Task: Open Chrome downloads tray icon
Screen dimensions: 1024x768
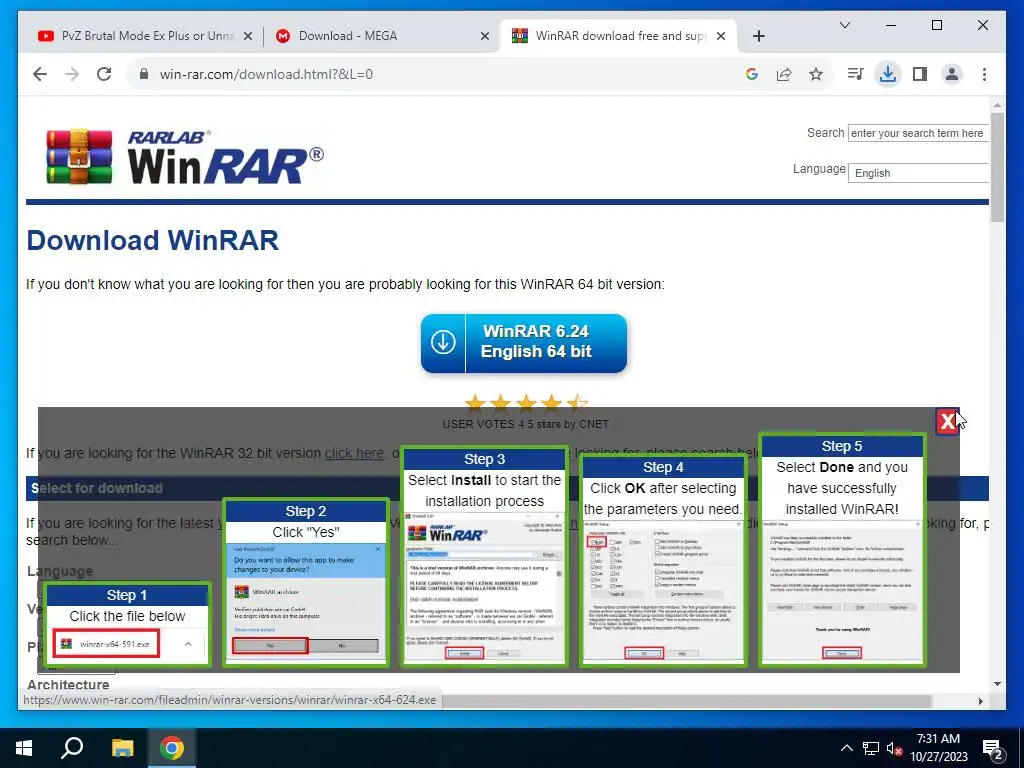Action: [888, 74]
